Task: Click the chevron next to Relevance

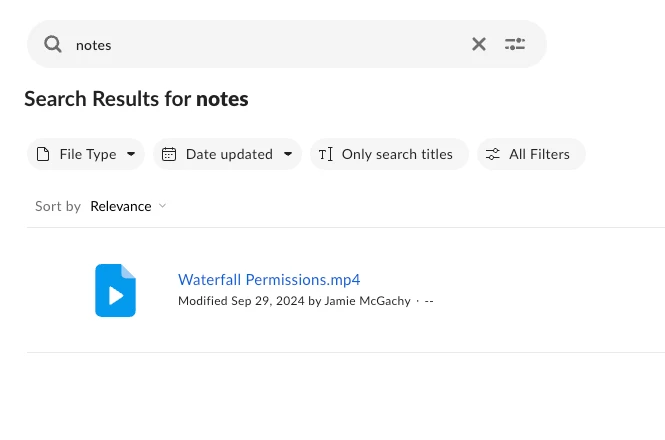Action: [x=163, y=206]
